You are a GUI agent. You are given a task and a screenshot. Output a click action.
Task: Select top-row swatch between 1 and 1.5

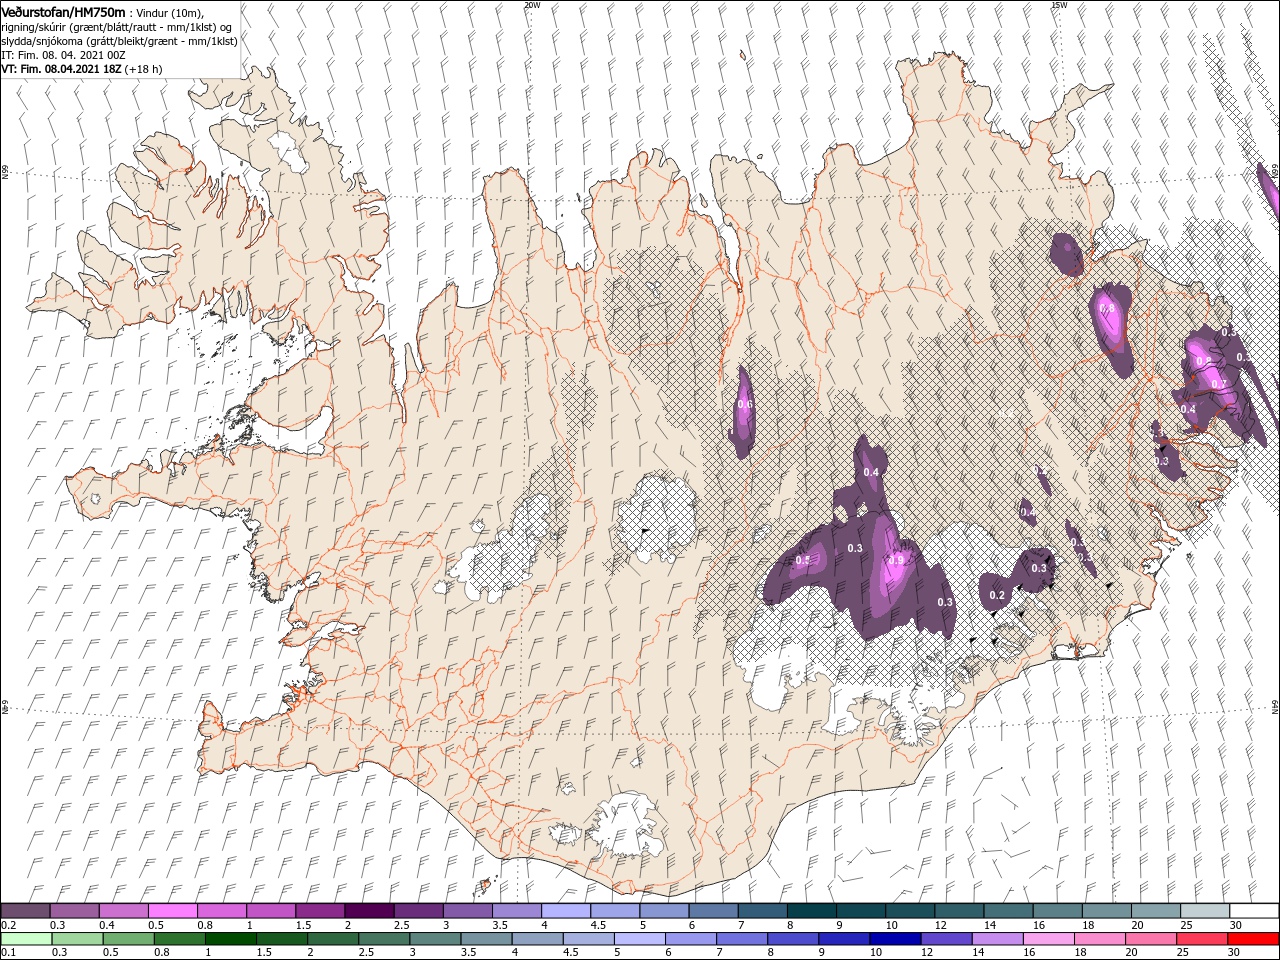click(271, 910)
